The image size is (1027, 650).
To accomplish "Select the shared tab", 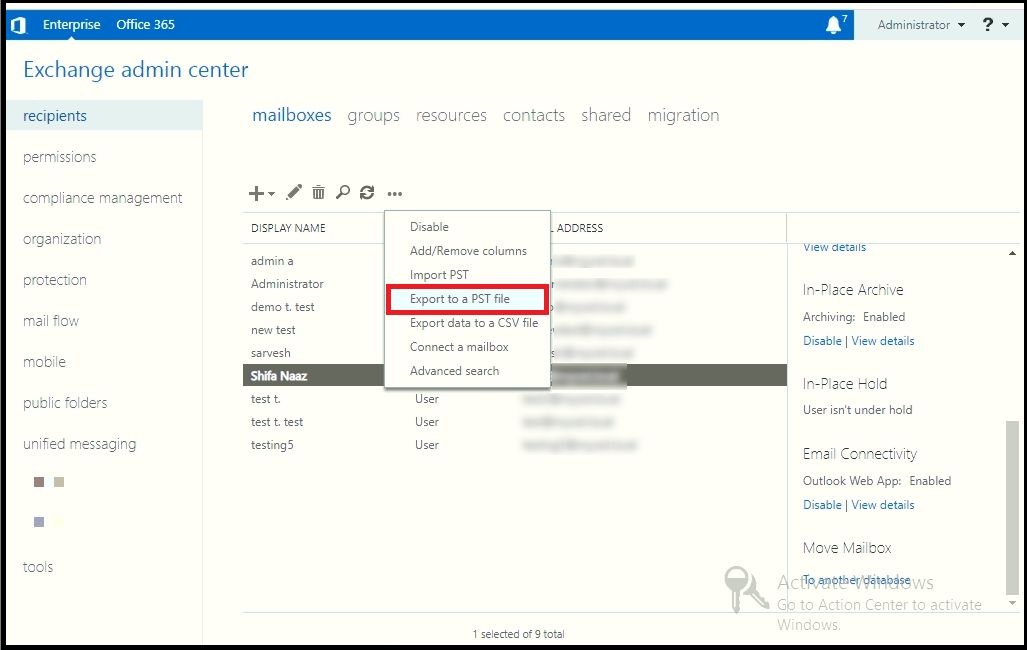I will (606, 115).
